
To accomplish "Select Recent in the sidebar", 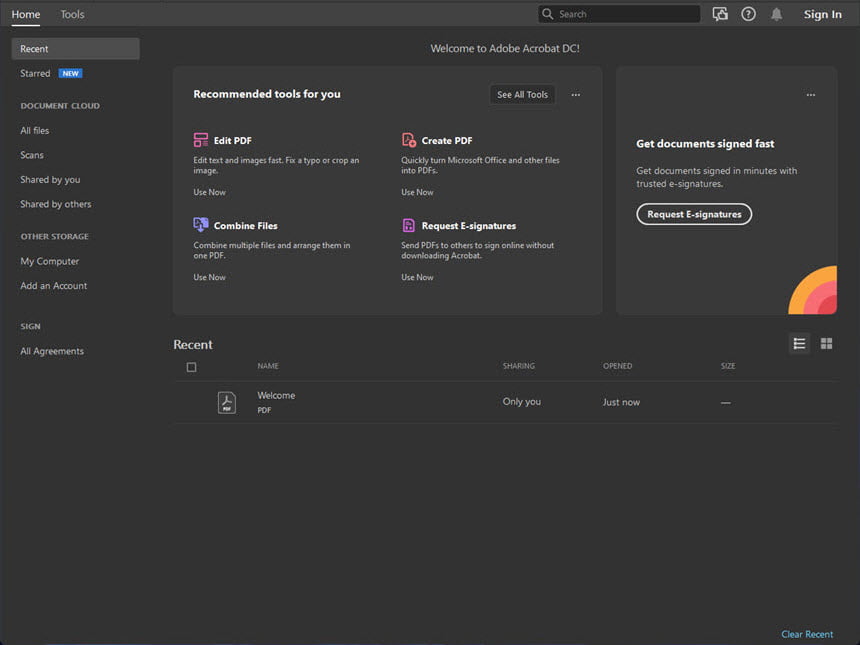I will pos(76,49).
